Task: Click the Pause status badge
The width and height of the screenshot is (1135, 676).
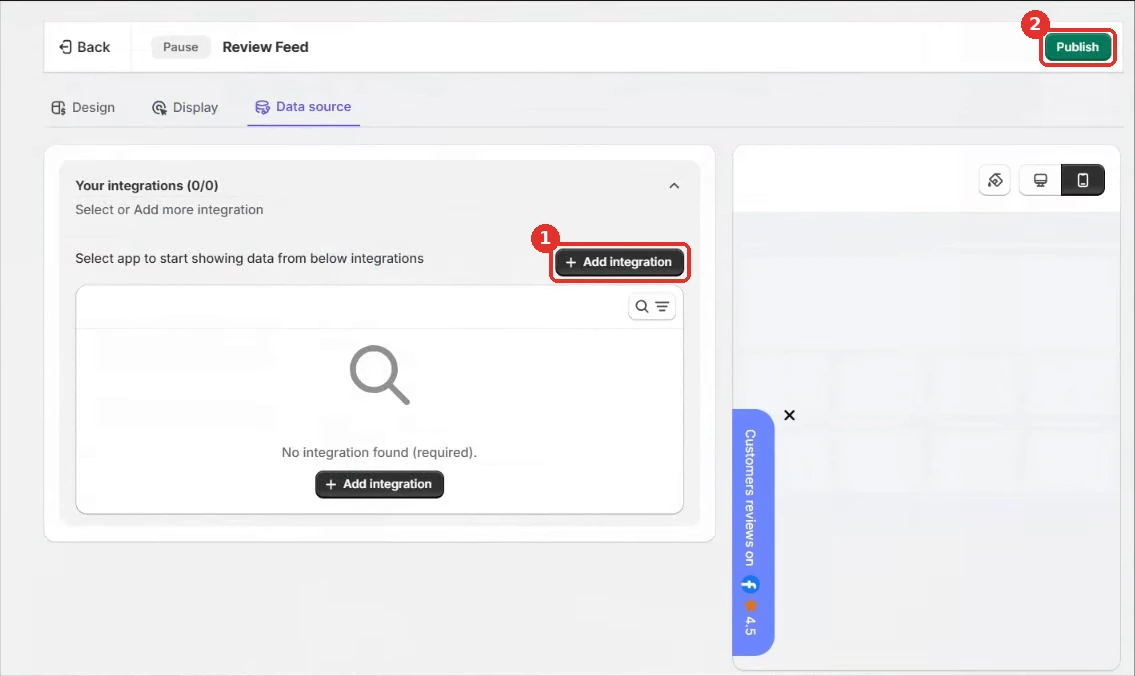Action: [x=180, y=47]
